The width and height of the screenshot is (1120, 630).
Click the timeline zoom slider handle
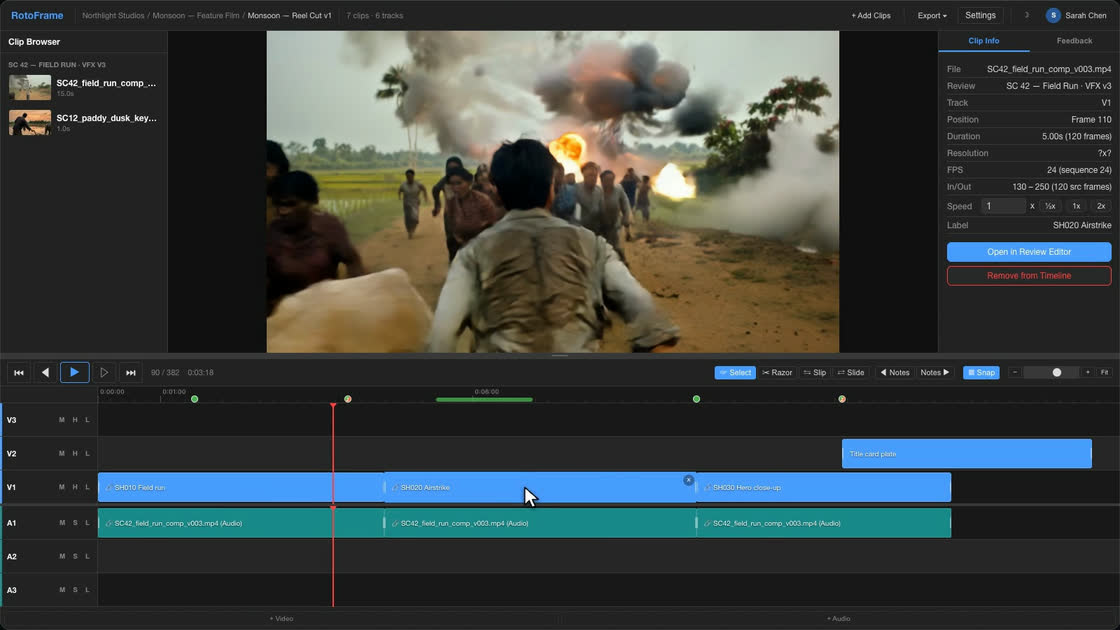pos(1056,372)
